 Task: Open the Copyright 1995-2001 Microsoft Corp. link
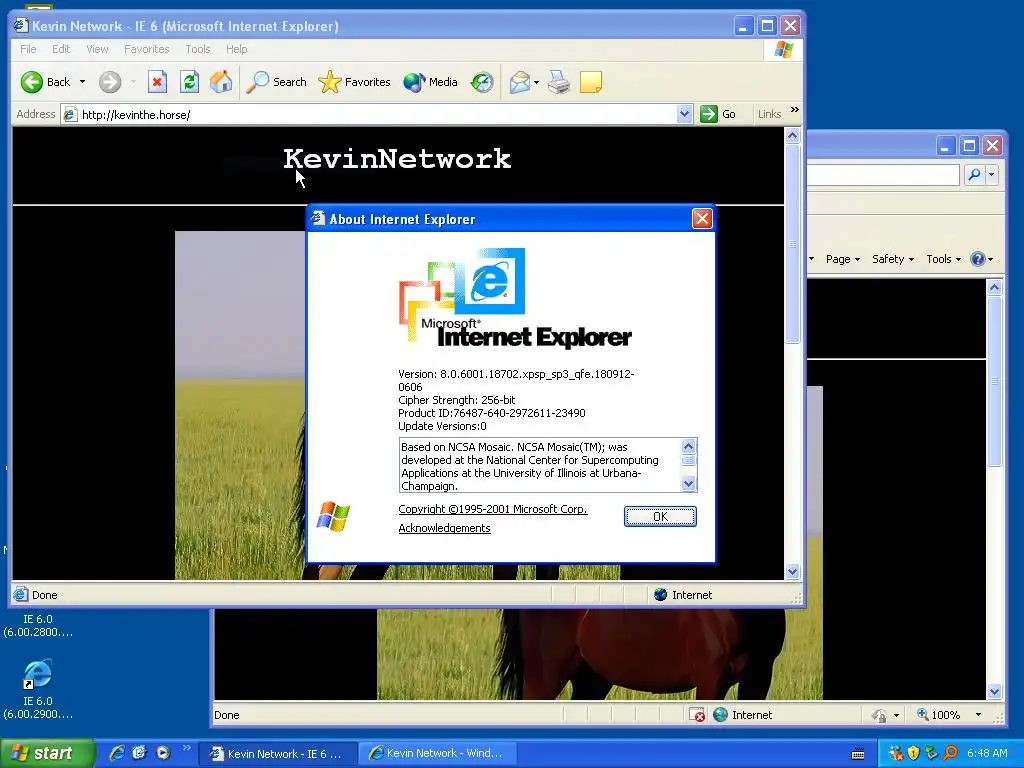[x=493, y=509]
